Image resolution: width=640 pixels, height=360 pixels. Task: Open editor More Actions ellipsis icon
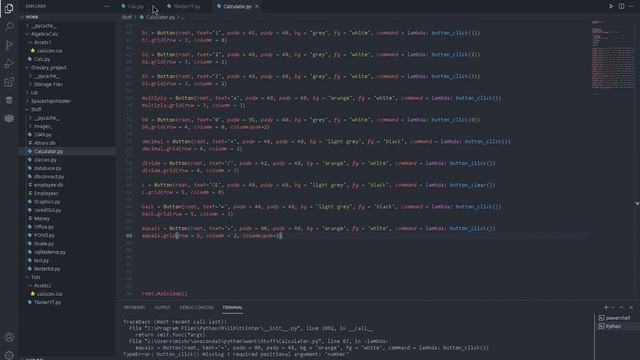(x=631, y=6)
